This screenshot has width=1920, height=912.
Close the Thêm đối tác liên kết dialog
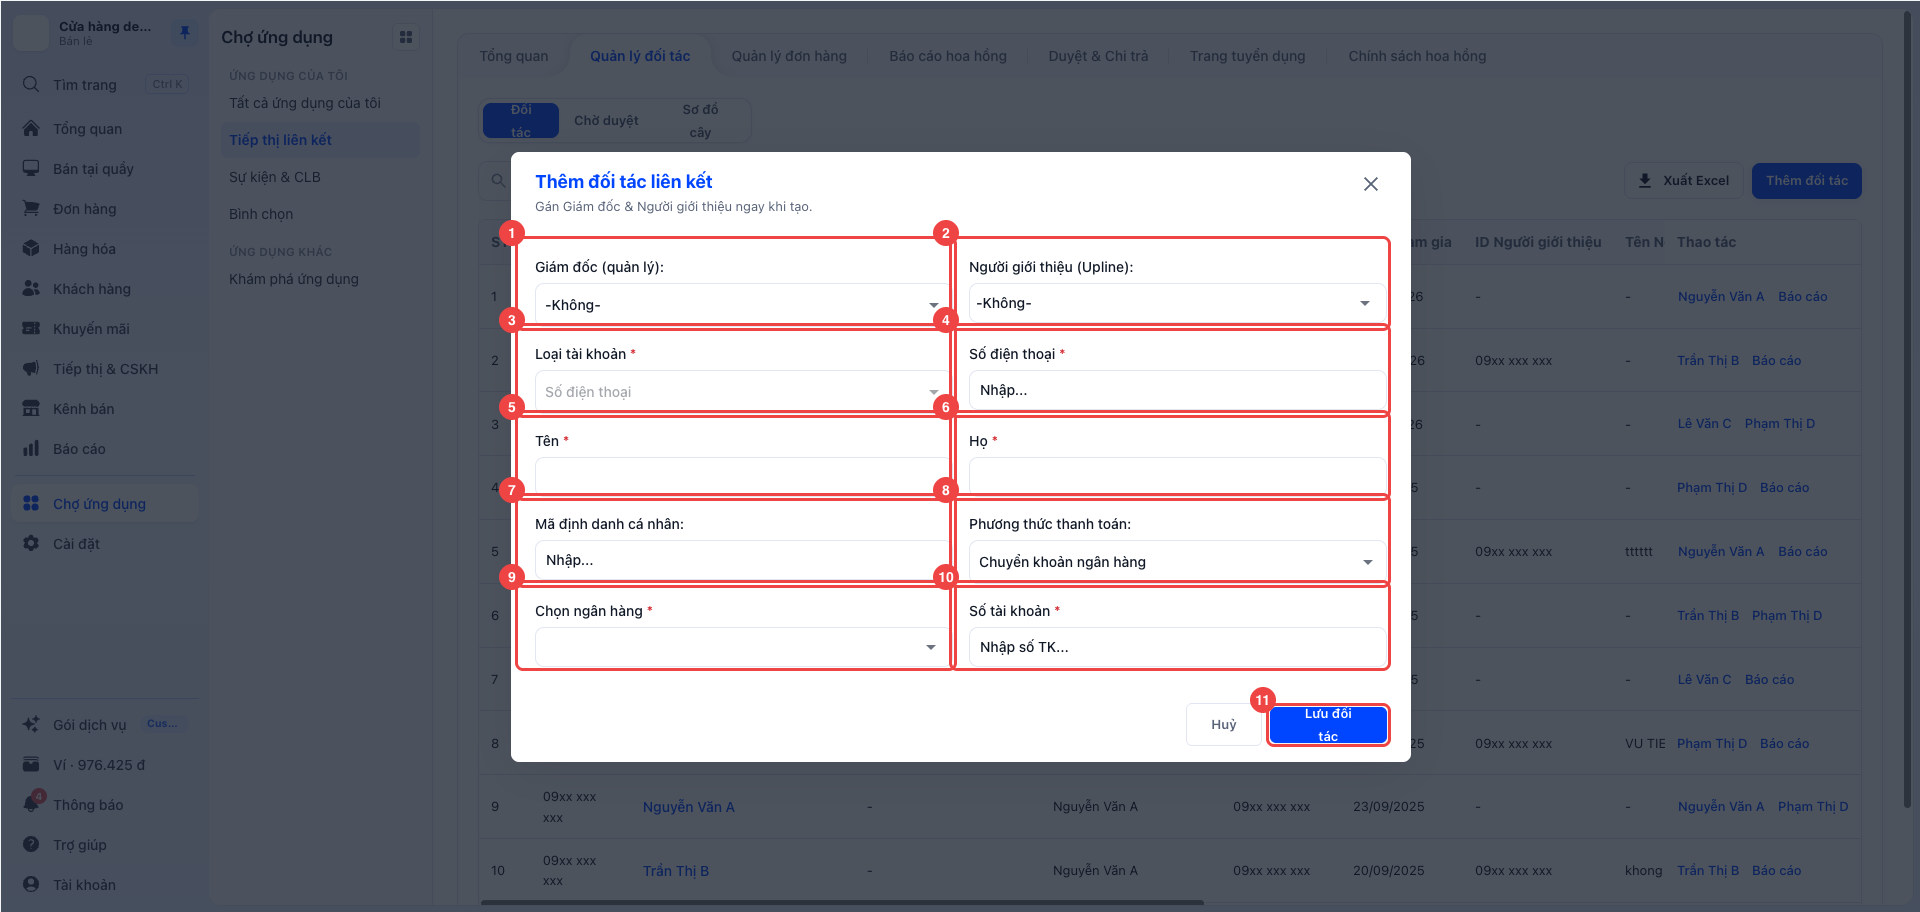[1370, 184]
